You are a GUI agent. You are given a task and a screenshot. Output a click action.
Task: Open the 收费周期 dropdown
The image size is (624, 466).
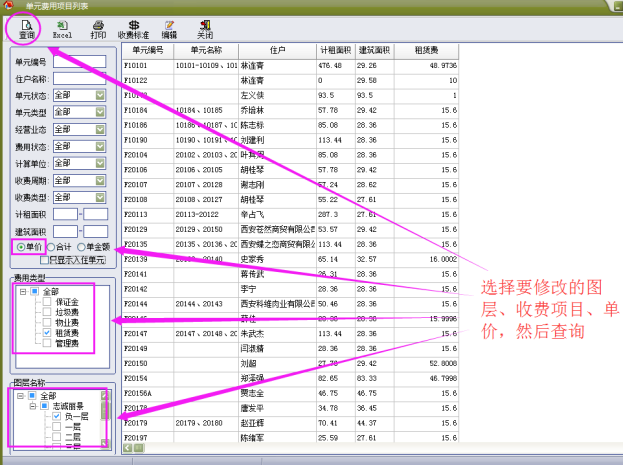click(100, 181)
